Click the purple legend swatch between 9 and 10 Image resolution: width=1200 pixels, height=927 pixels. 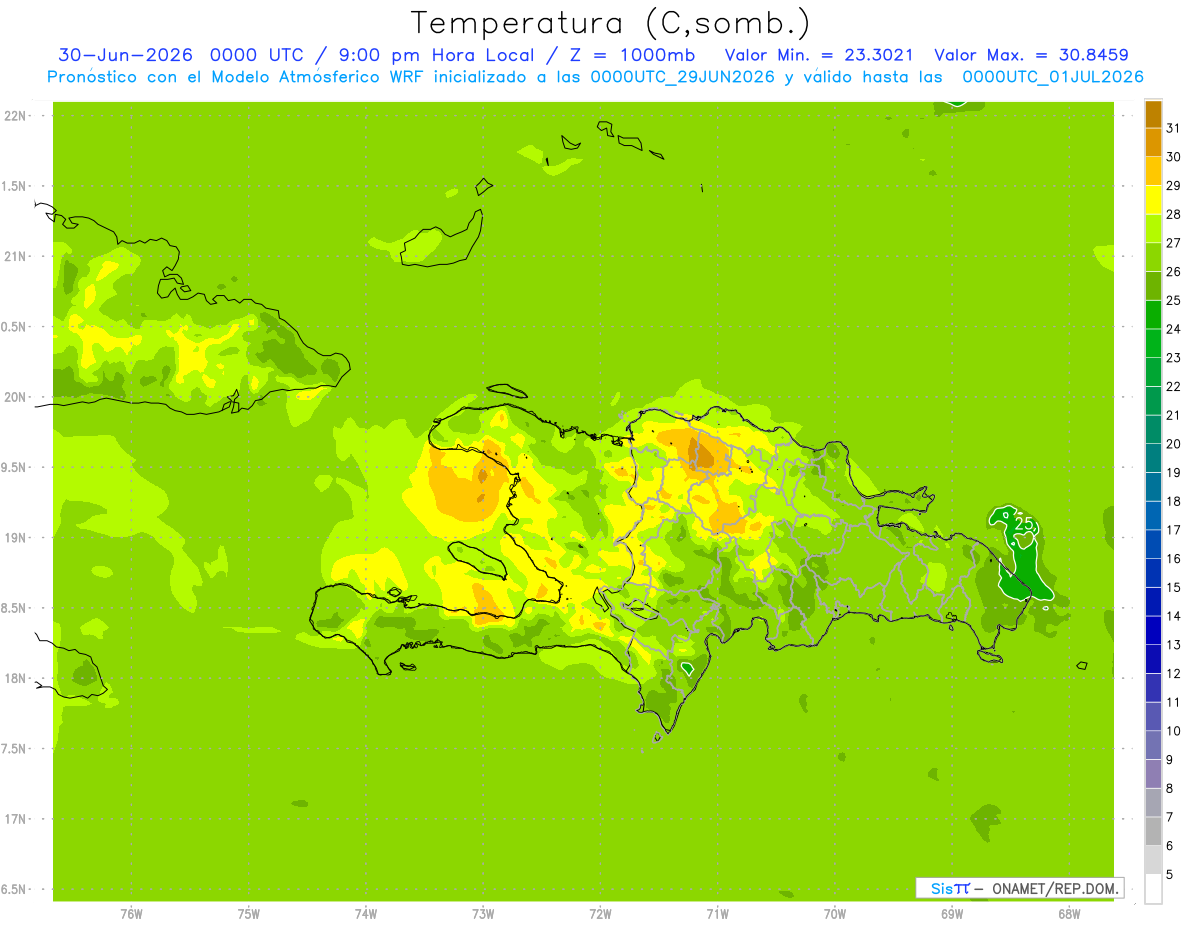(1153, 745)
